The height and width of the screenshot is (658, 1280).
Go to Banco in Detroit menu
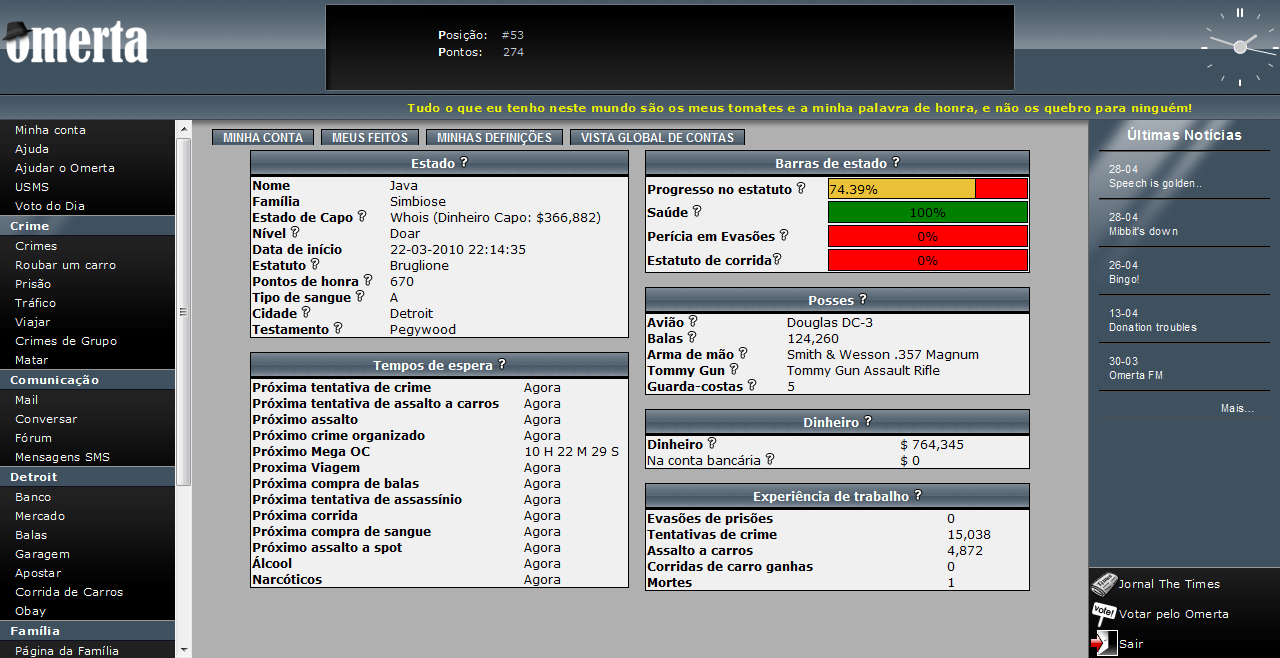point(33,497)
